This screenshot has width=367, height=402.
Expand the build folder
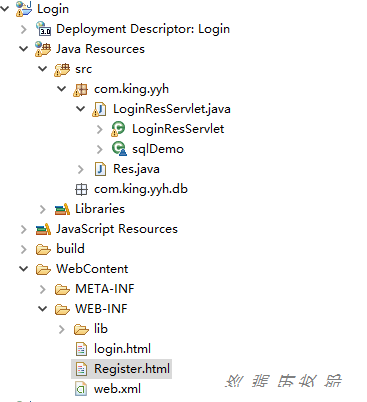point(24,249)
